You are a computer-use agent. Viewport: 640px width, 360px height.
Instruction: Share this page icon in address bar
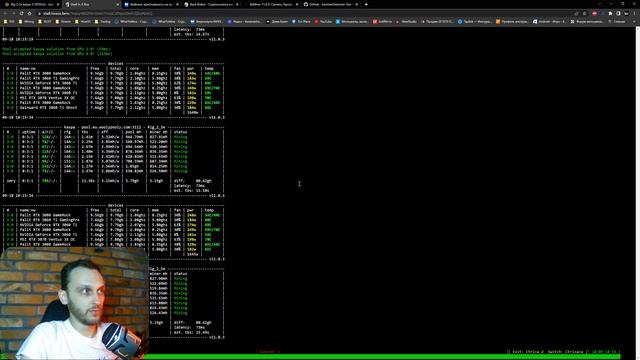[576, 13]
